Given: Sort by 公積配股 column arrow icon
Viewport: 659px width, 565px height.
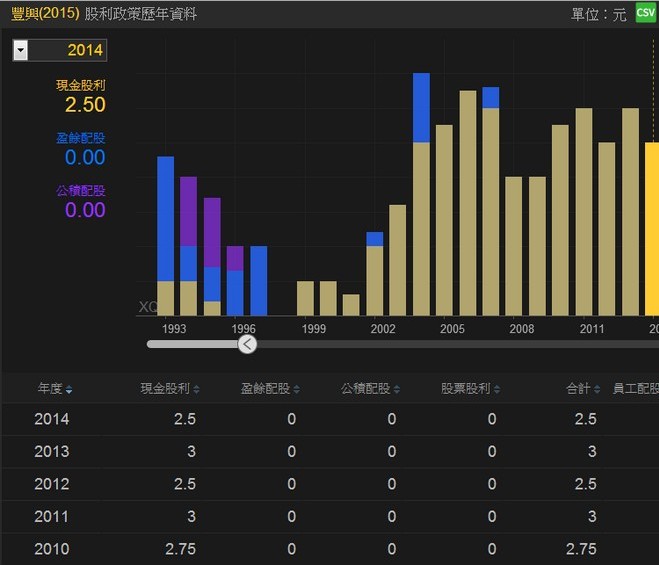Looking at the screenshot, I should pos(397,389).
